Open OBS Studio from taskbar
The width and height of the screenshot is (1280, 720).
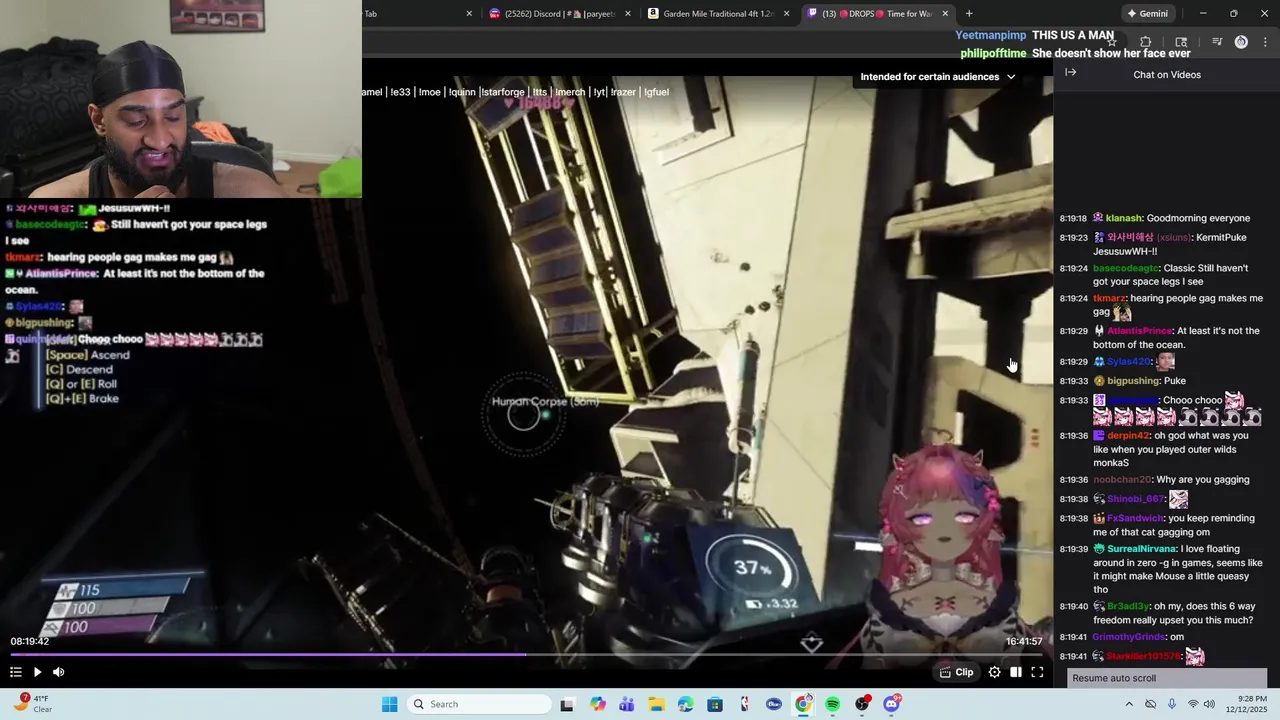pyautogui.click(x=862, y=704)
